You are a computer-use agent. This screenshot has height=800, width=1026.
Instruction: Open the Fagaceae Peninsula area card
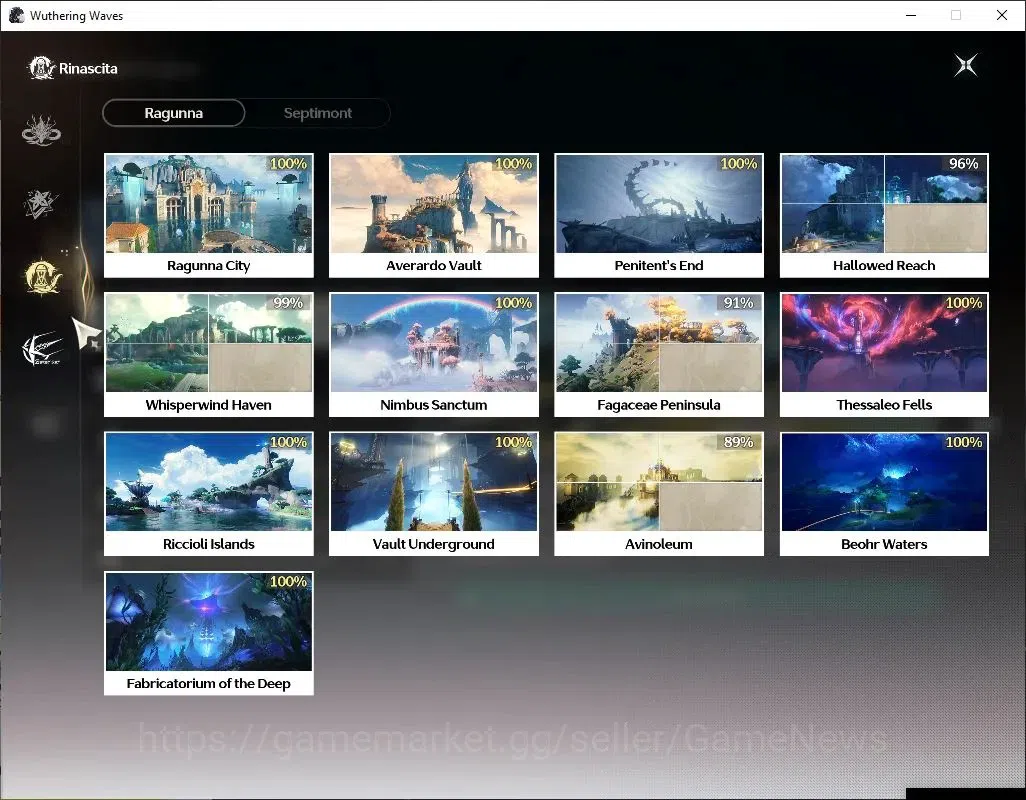coord(659,355)
